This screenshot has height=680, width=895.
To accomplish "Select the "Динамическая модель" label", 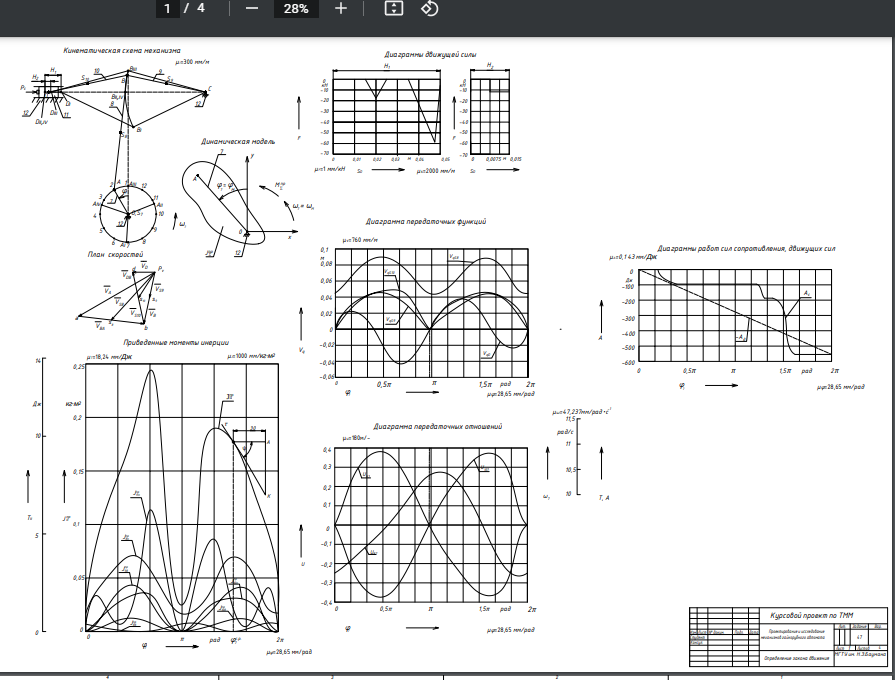I will point(238,142).
